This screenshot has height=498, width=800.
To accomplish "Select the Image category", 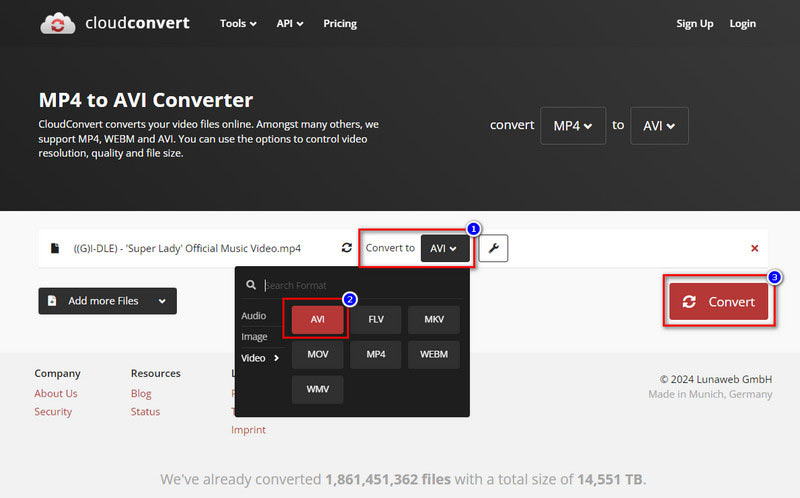I will [x=254, y=337].
